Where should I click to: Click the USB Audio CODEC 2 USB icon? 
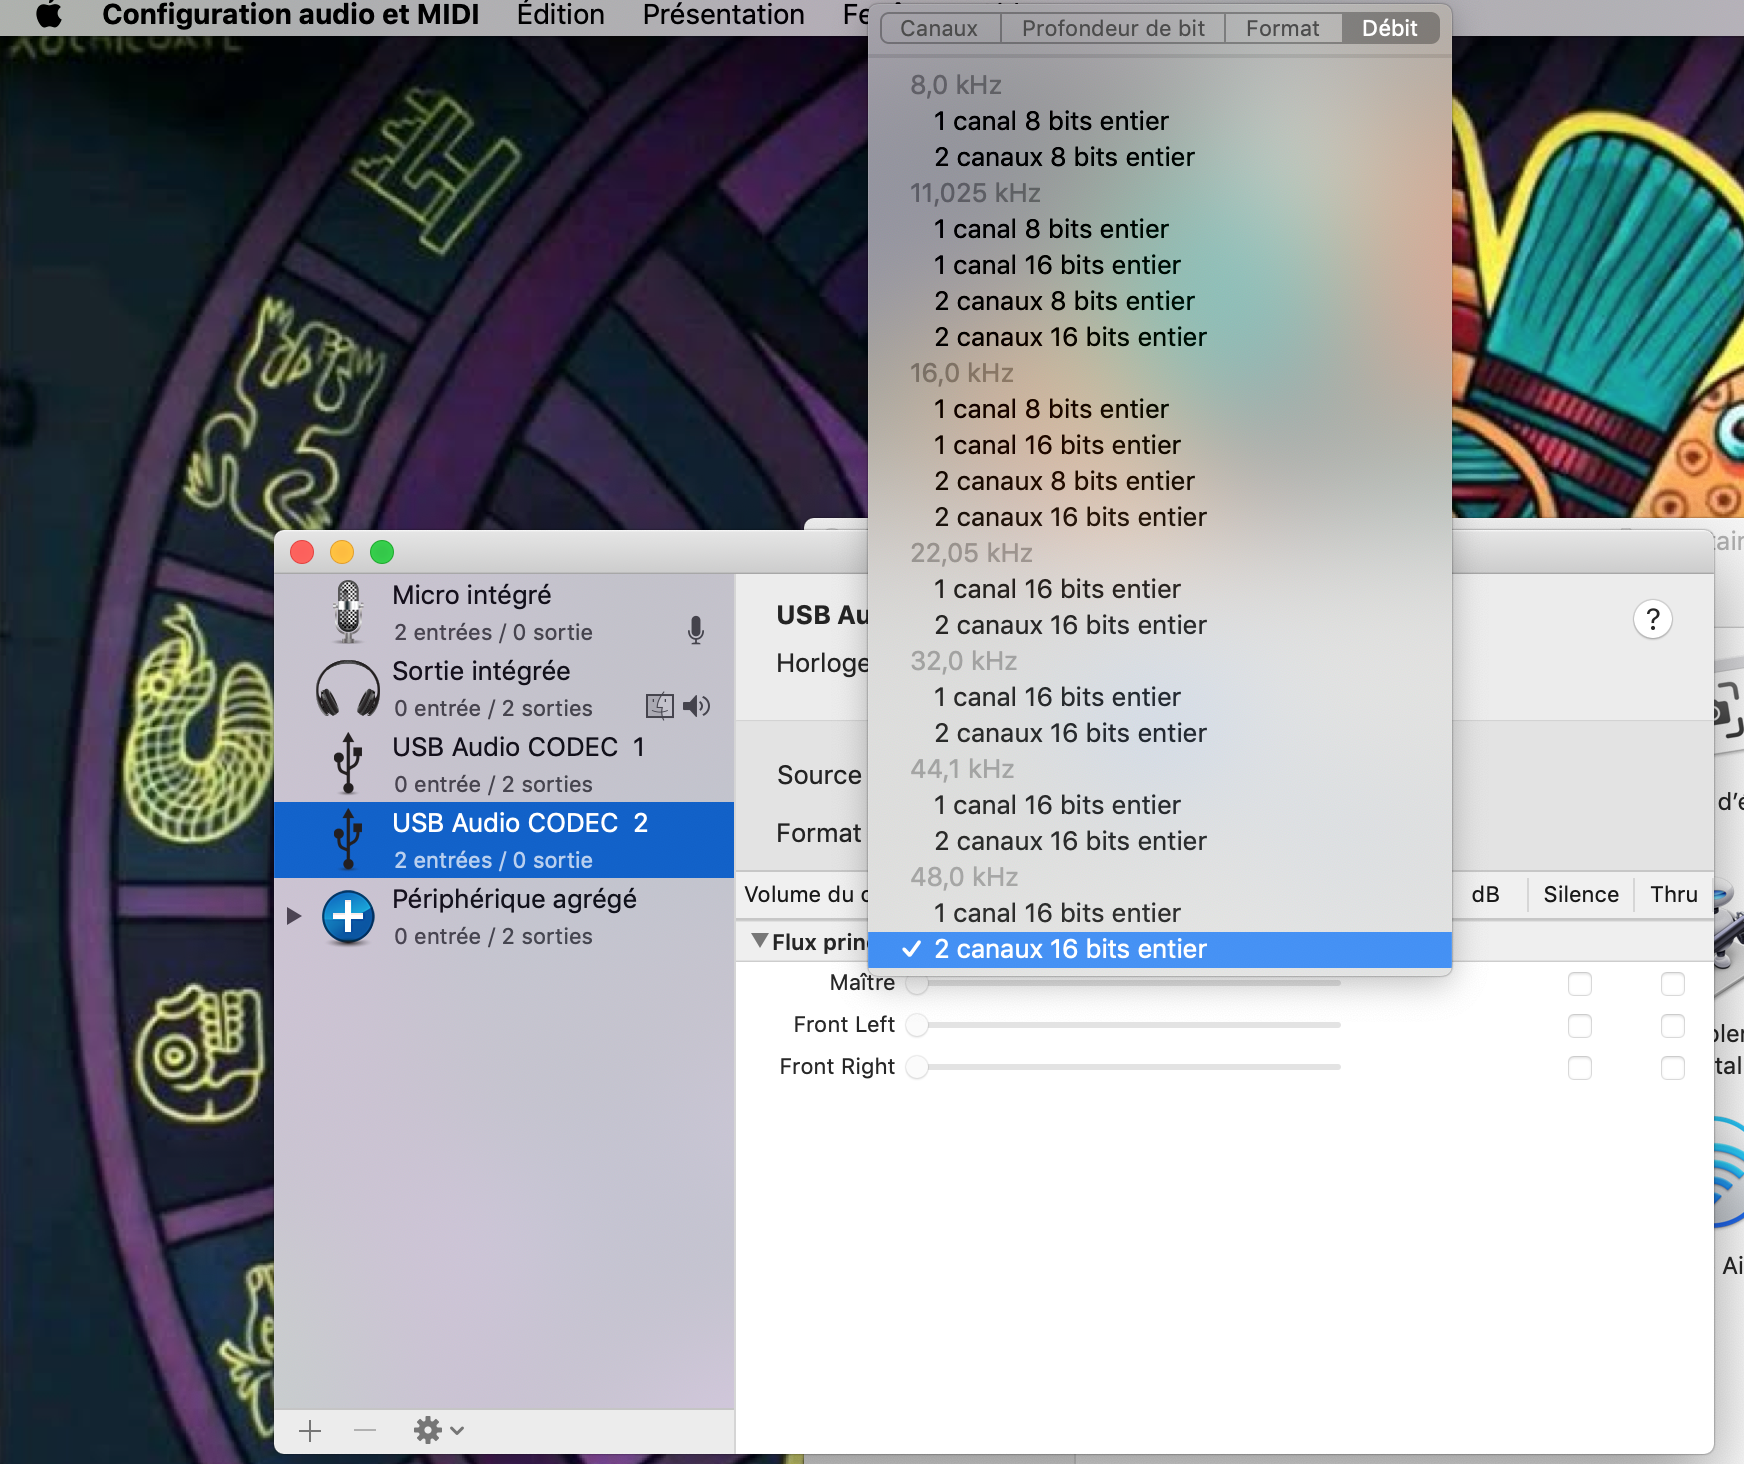tap(348, 839)
